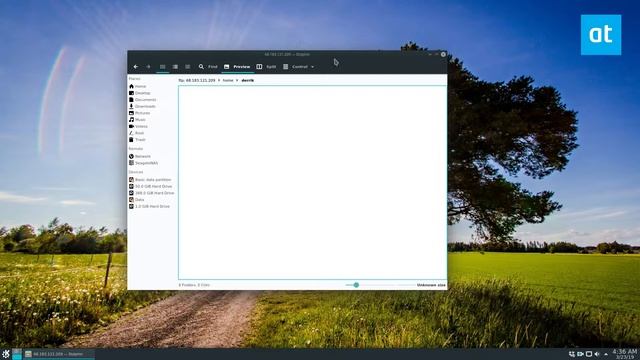Select the 388.0 GiB Hard Drive
This screenshot has height=360, width=640.
(151, 193)
